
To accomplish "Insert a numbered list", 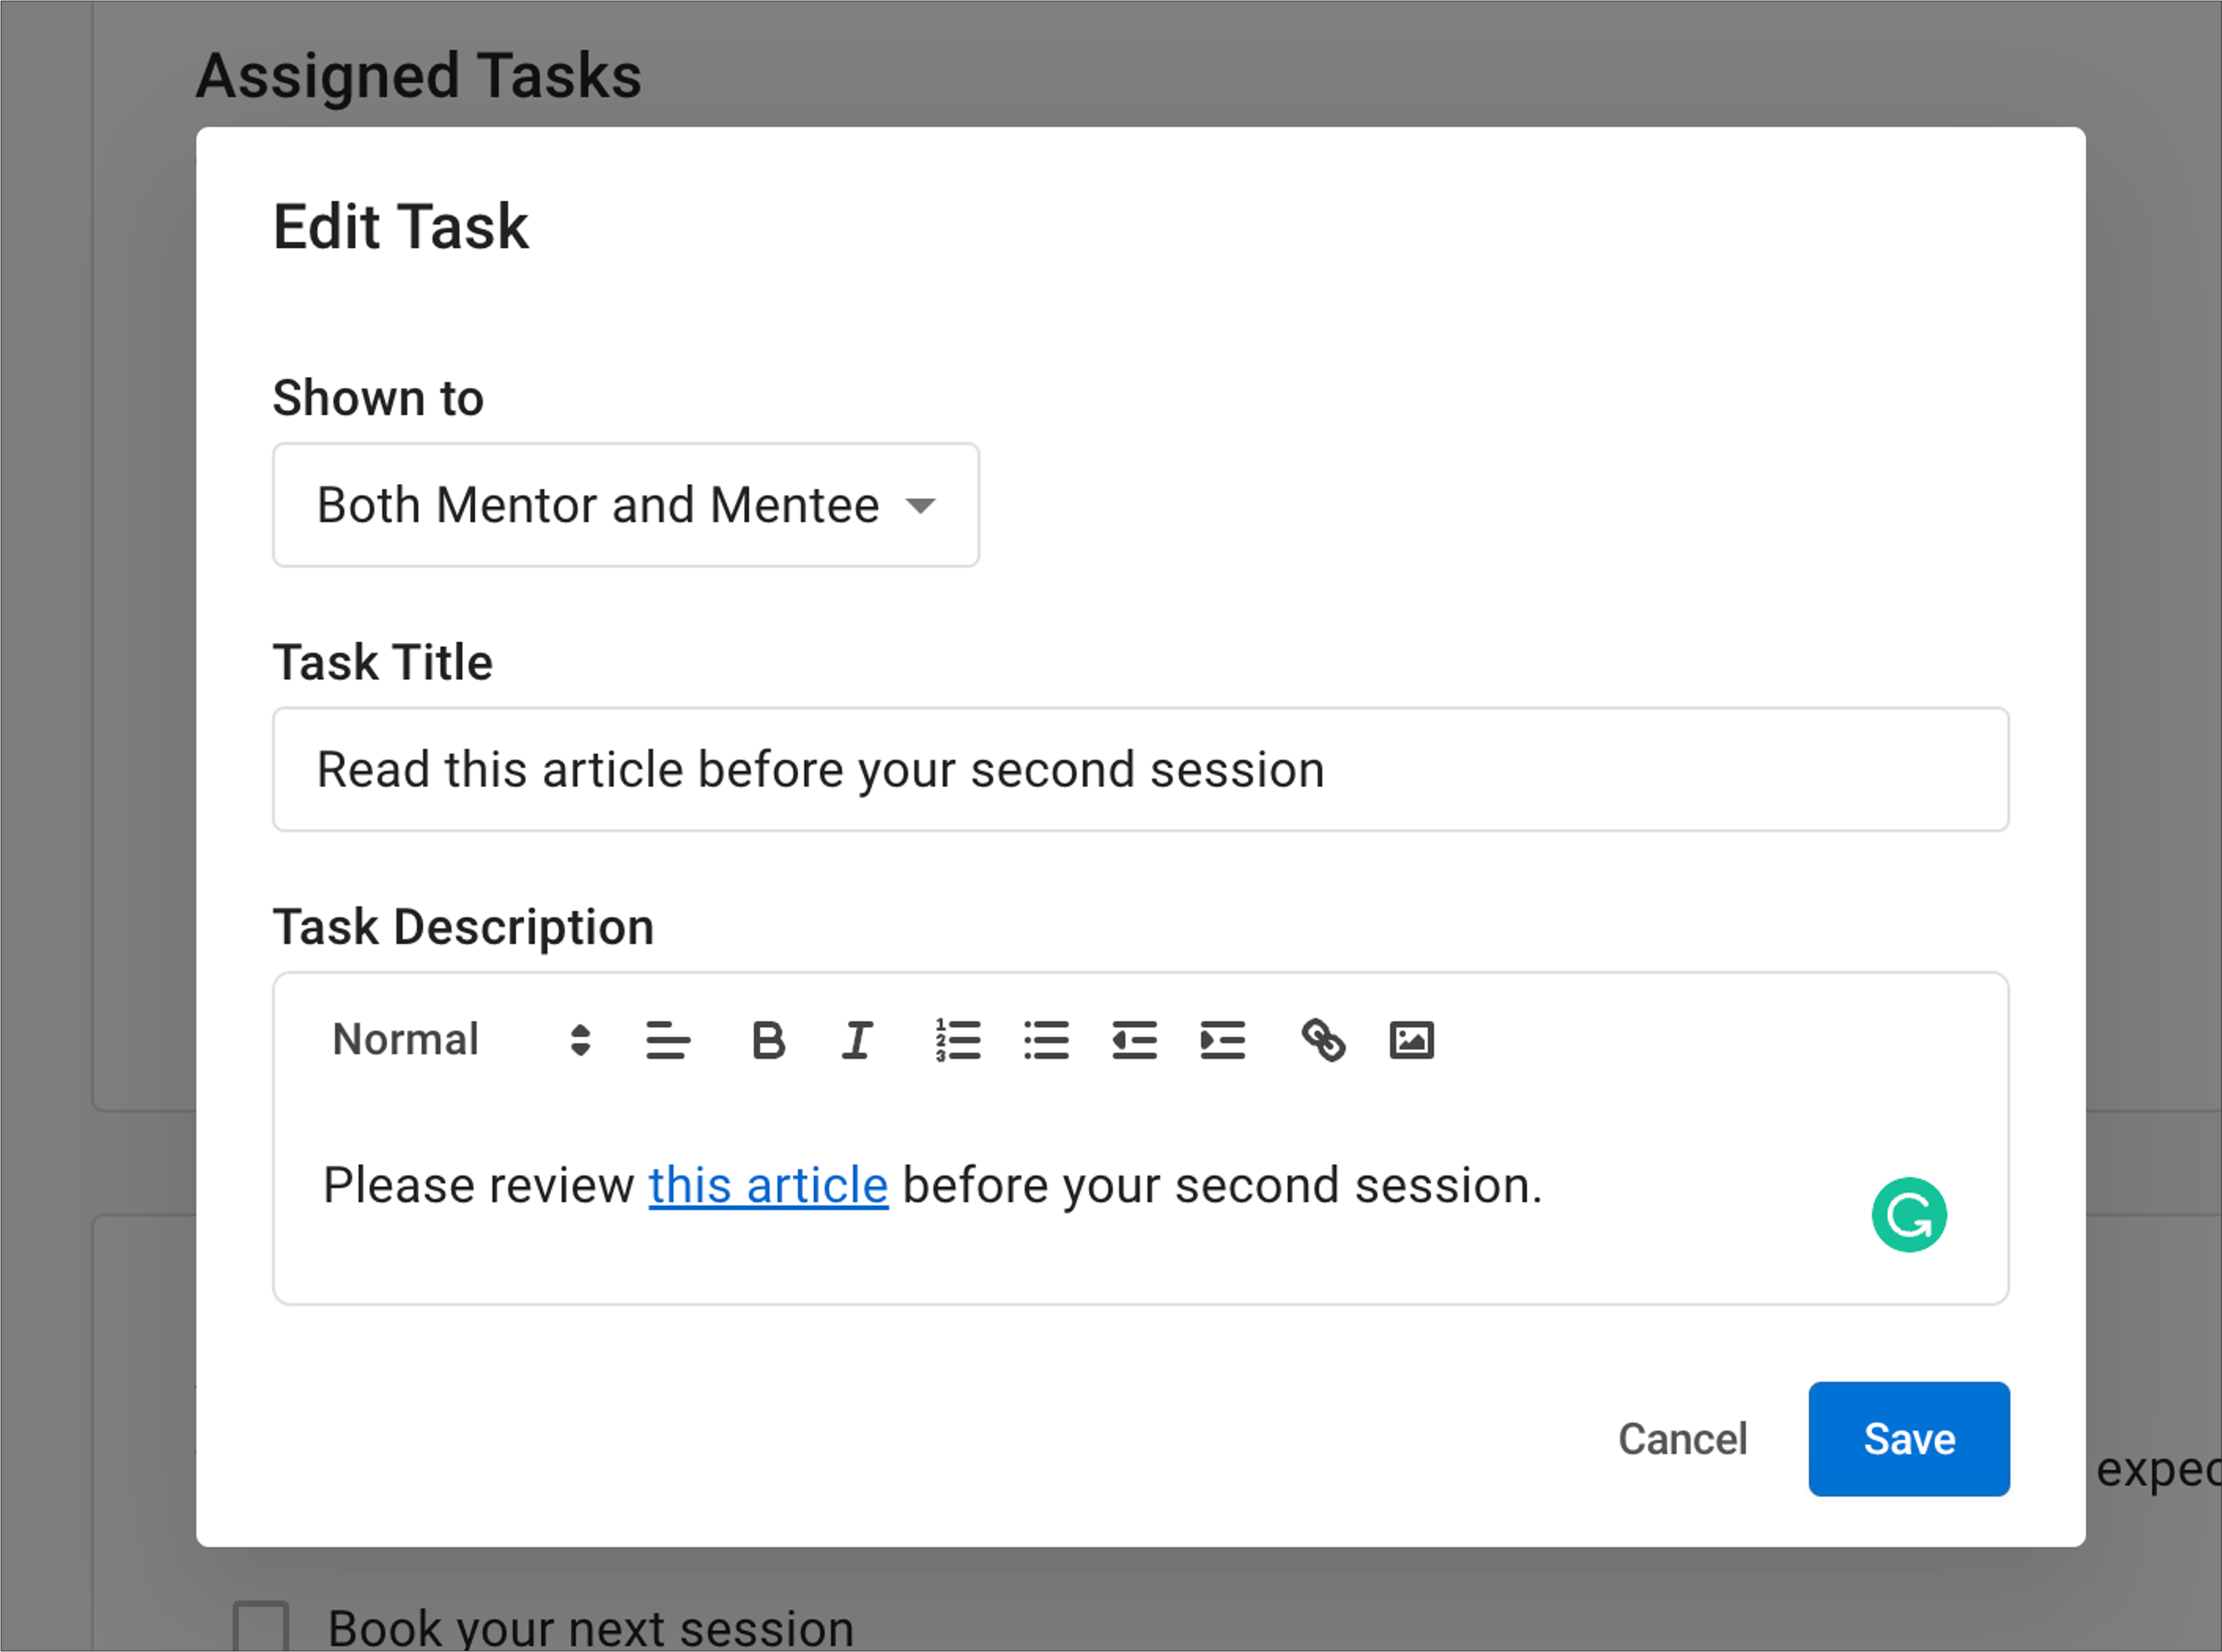I will click(x=957, y=1040).
